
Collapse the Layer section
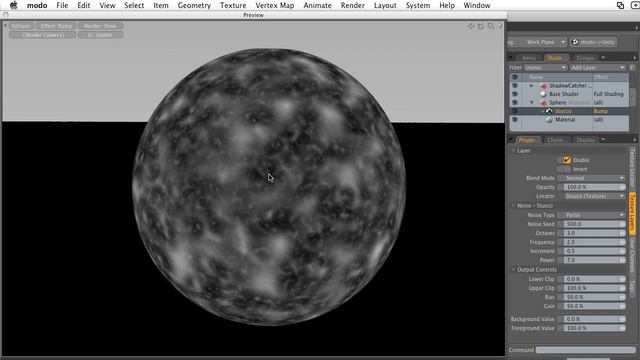click(x=513, y=150)
